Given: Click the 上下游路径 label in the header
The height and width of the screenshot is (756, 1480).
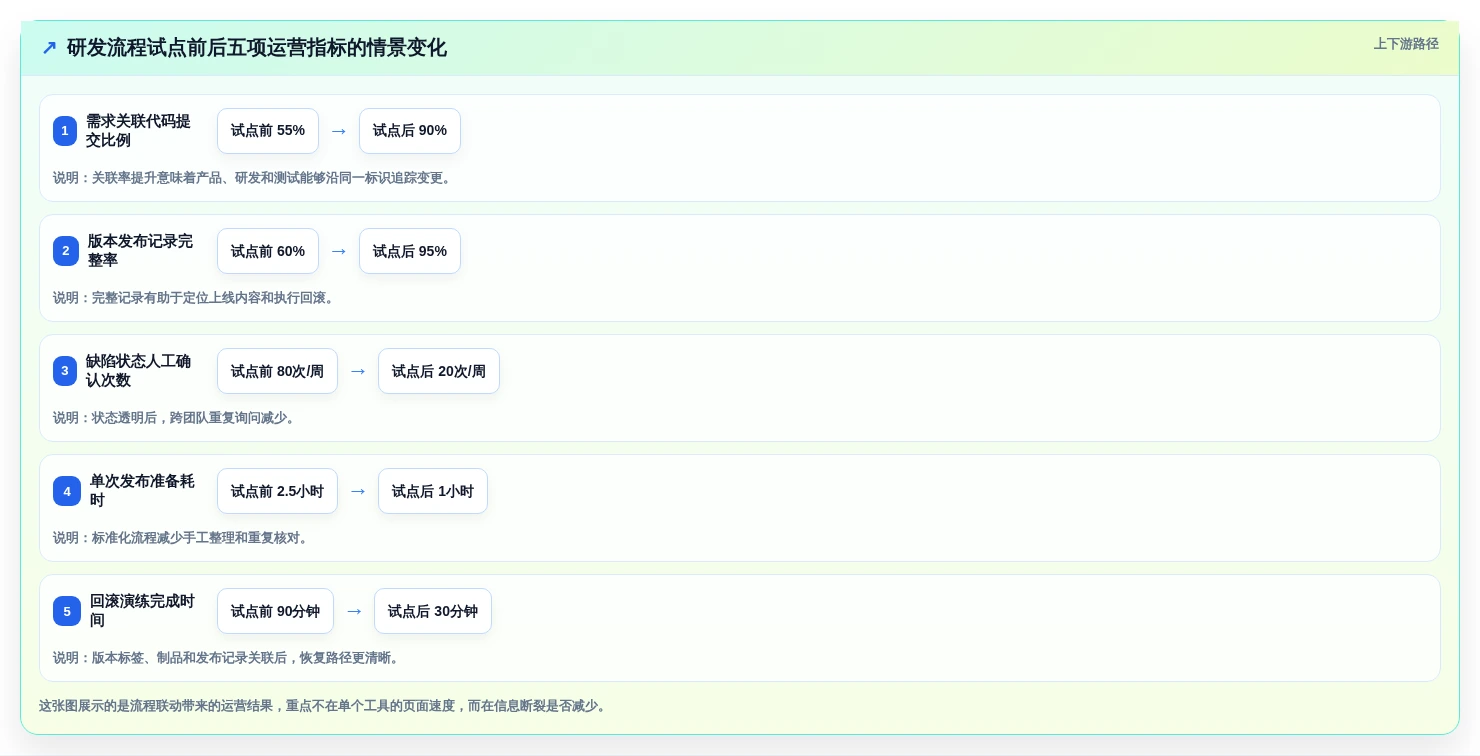Looking at the screenshot, I should click(1406, 44).
